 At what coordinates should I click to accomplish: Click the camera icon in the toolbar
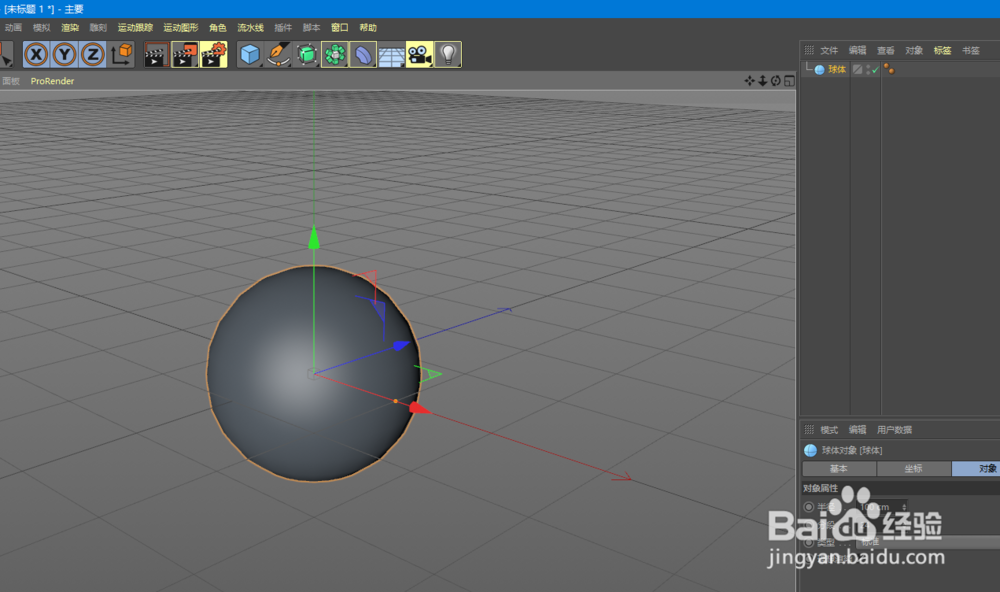coord(420,54)
